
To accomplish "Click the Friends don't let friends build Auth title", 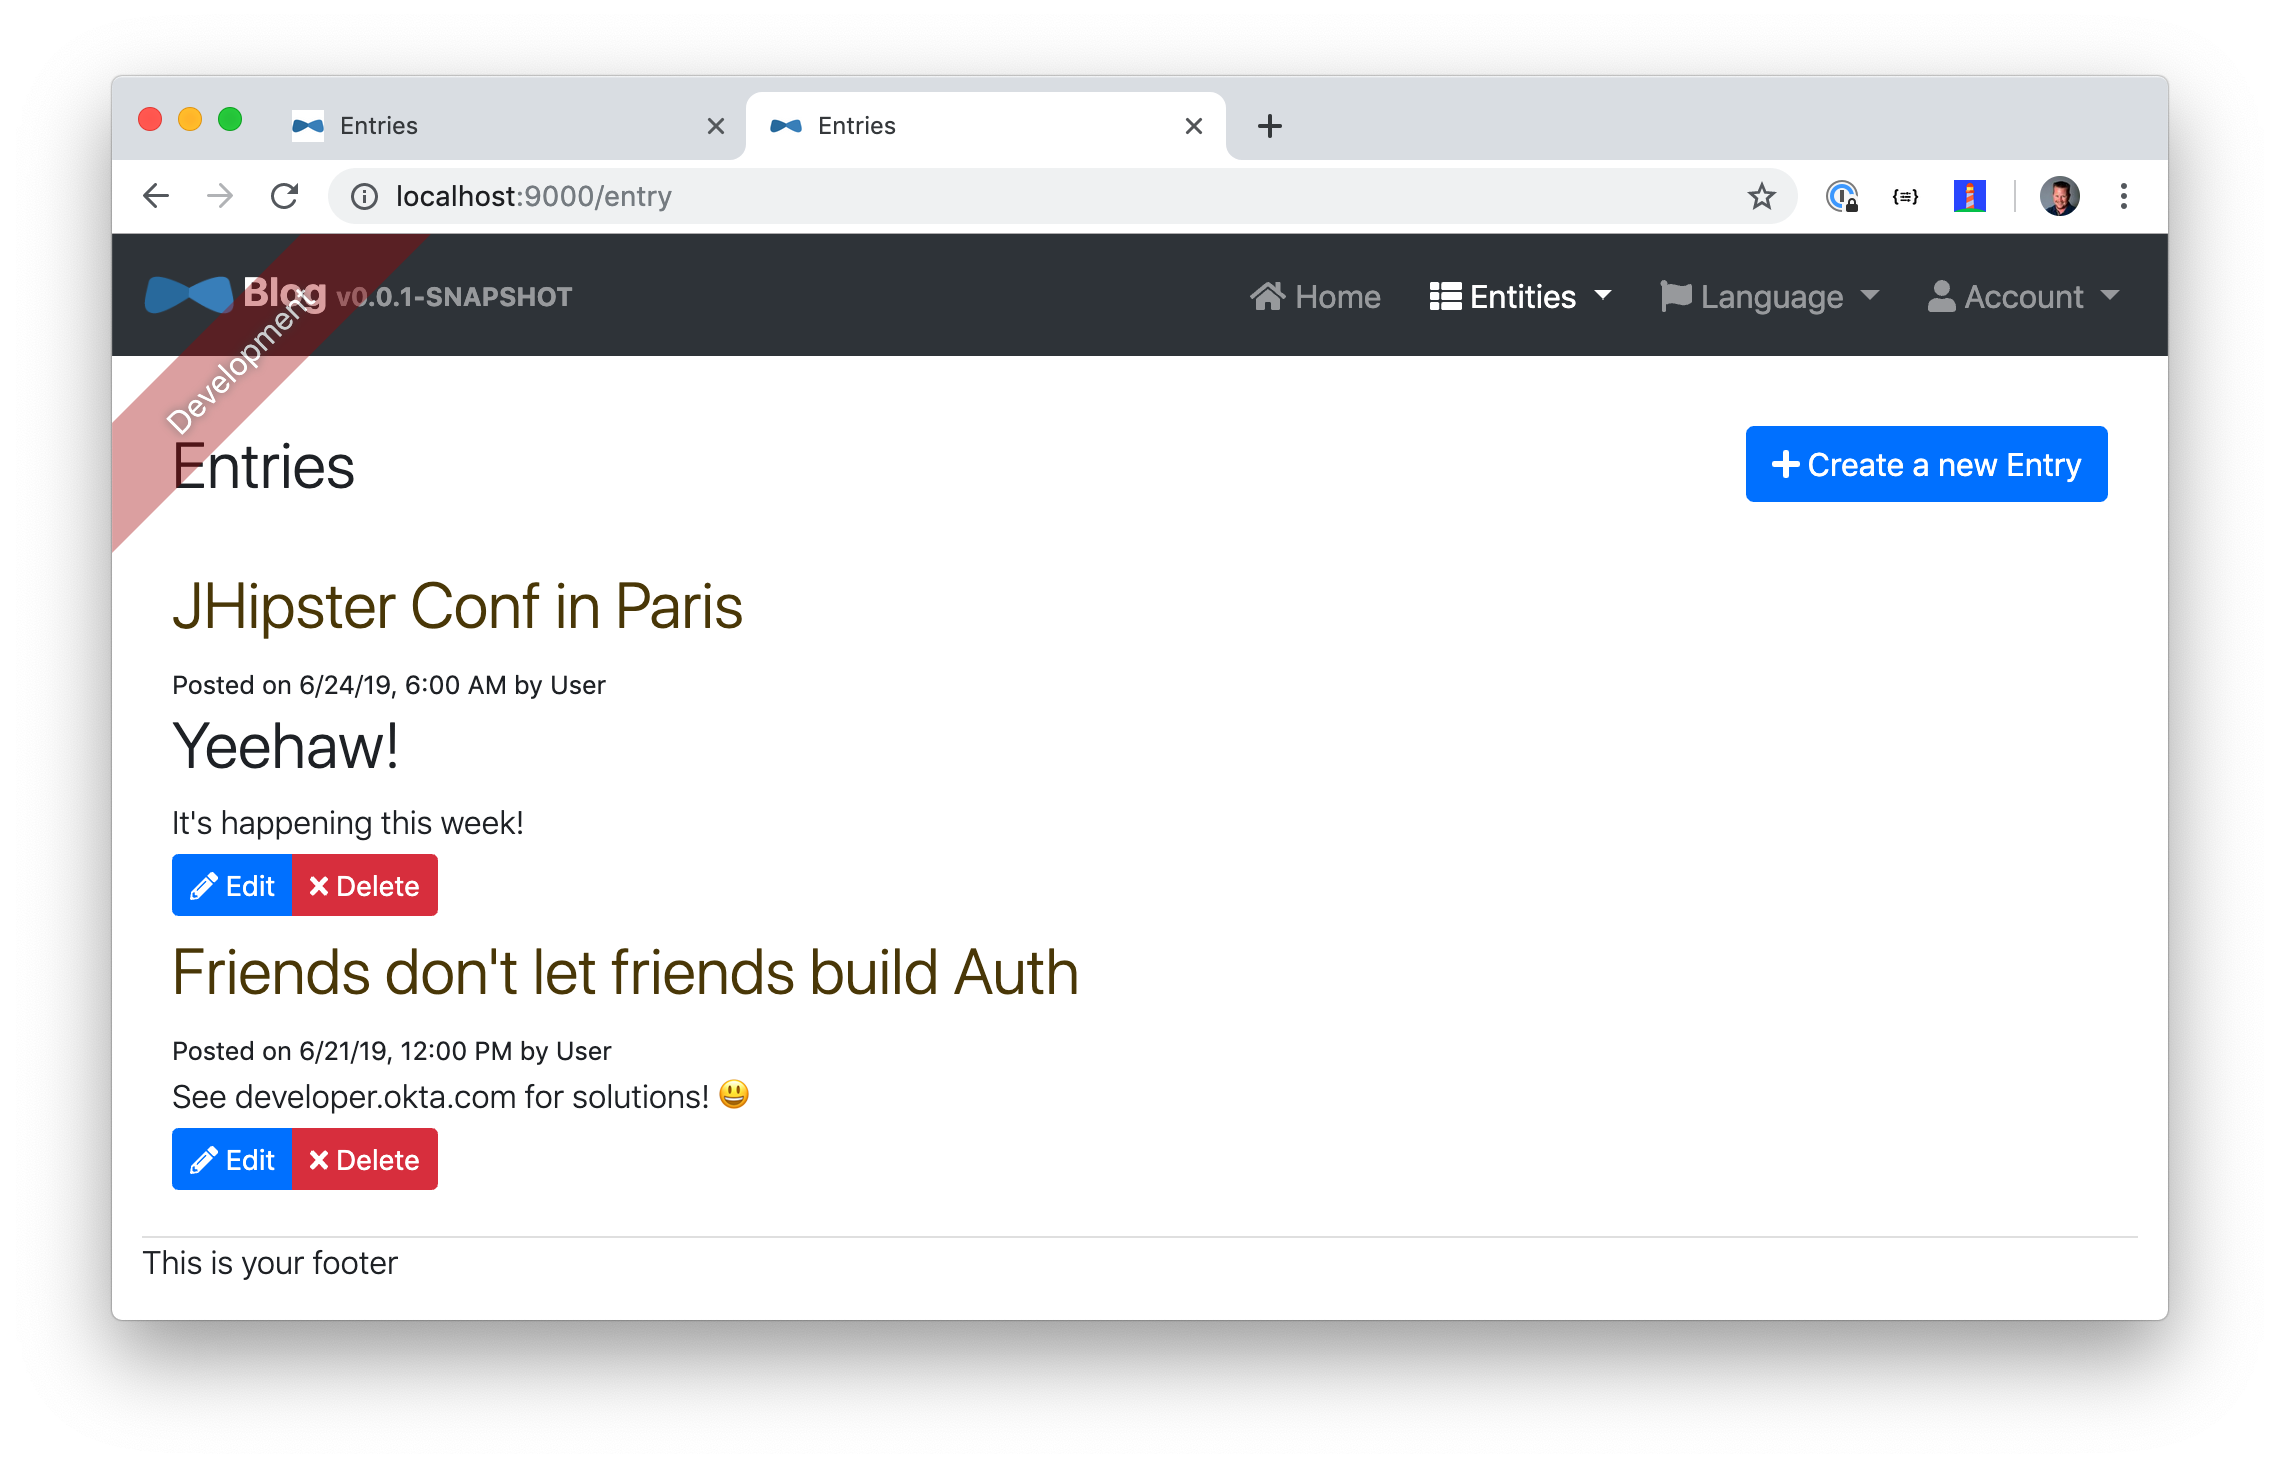I will [x=627, y=969].
